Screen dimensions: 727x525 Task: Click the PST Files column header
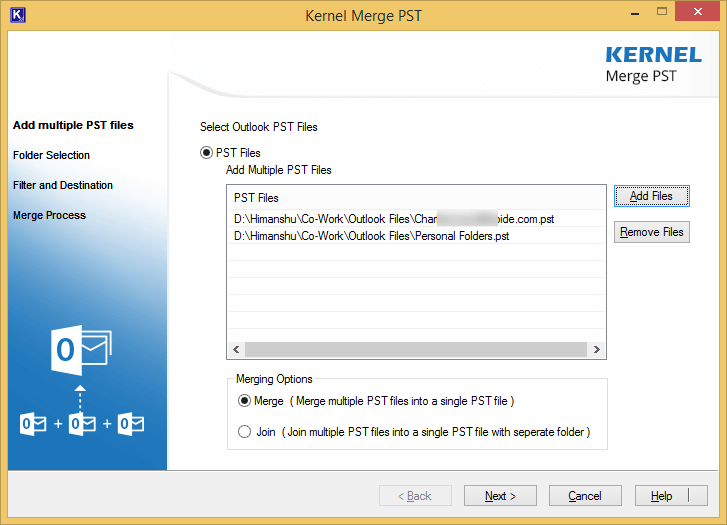(416, 198)
